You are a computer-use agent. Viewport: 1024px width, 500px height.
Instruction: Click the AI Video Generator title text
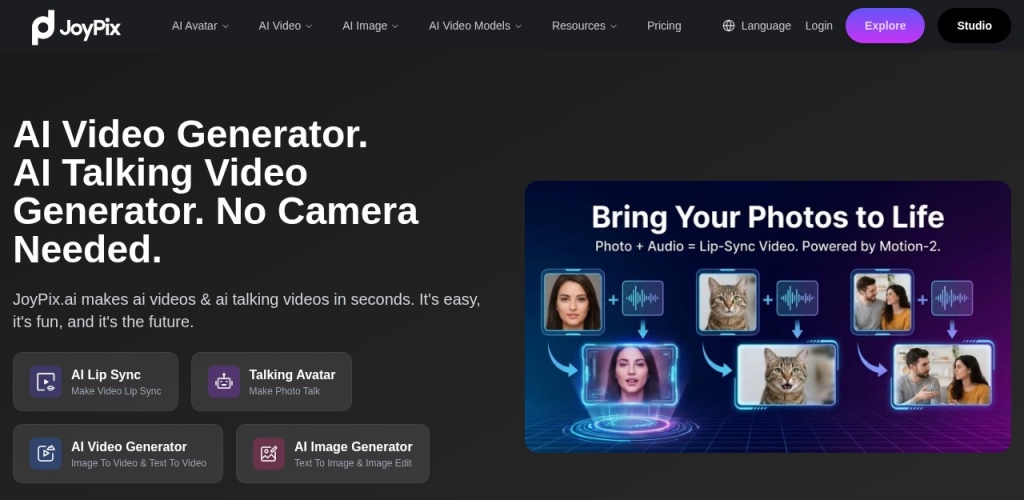[129, 446]
